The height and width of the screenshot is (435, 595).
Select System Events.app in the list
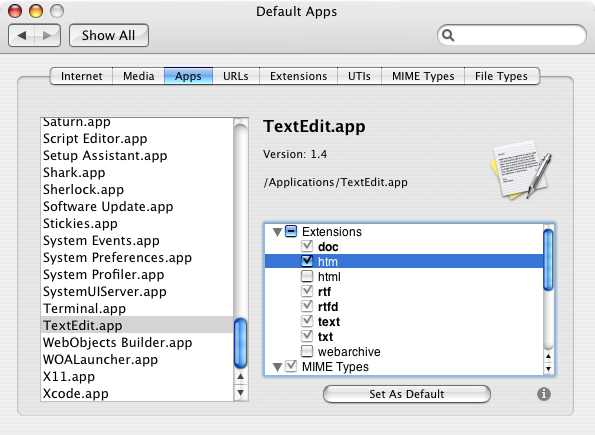pyautogui.click(x=137, y=241)
